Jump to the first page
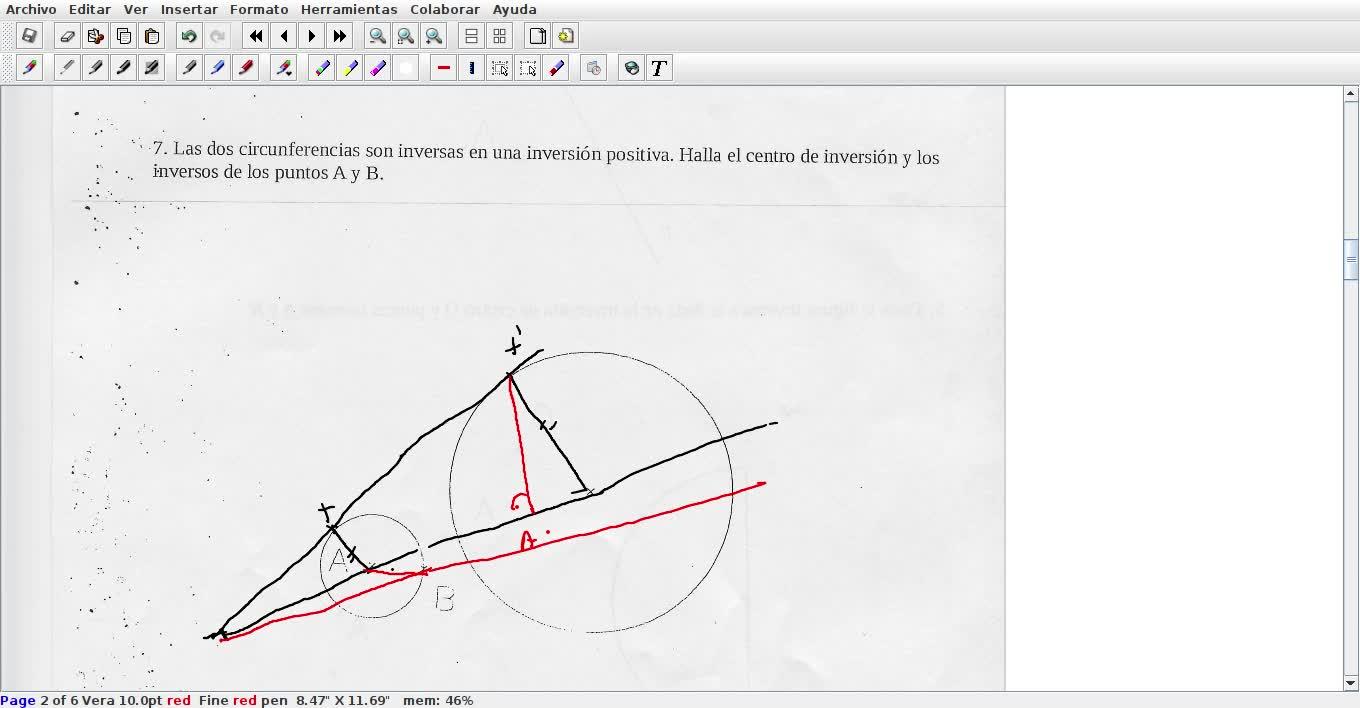This screenshot has height=708, width=1360. point(256,36)
